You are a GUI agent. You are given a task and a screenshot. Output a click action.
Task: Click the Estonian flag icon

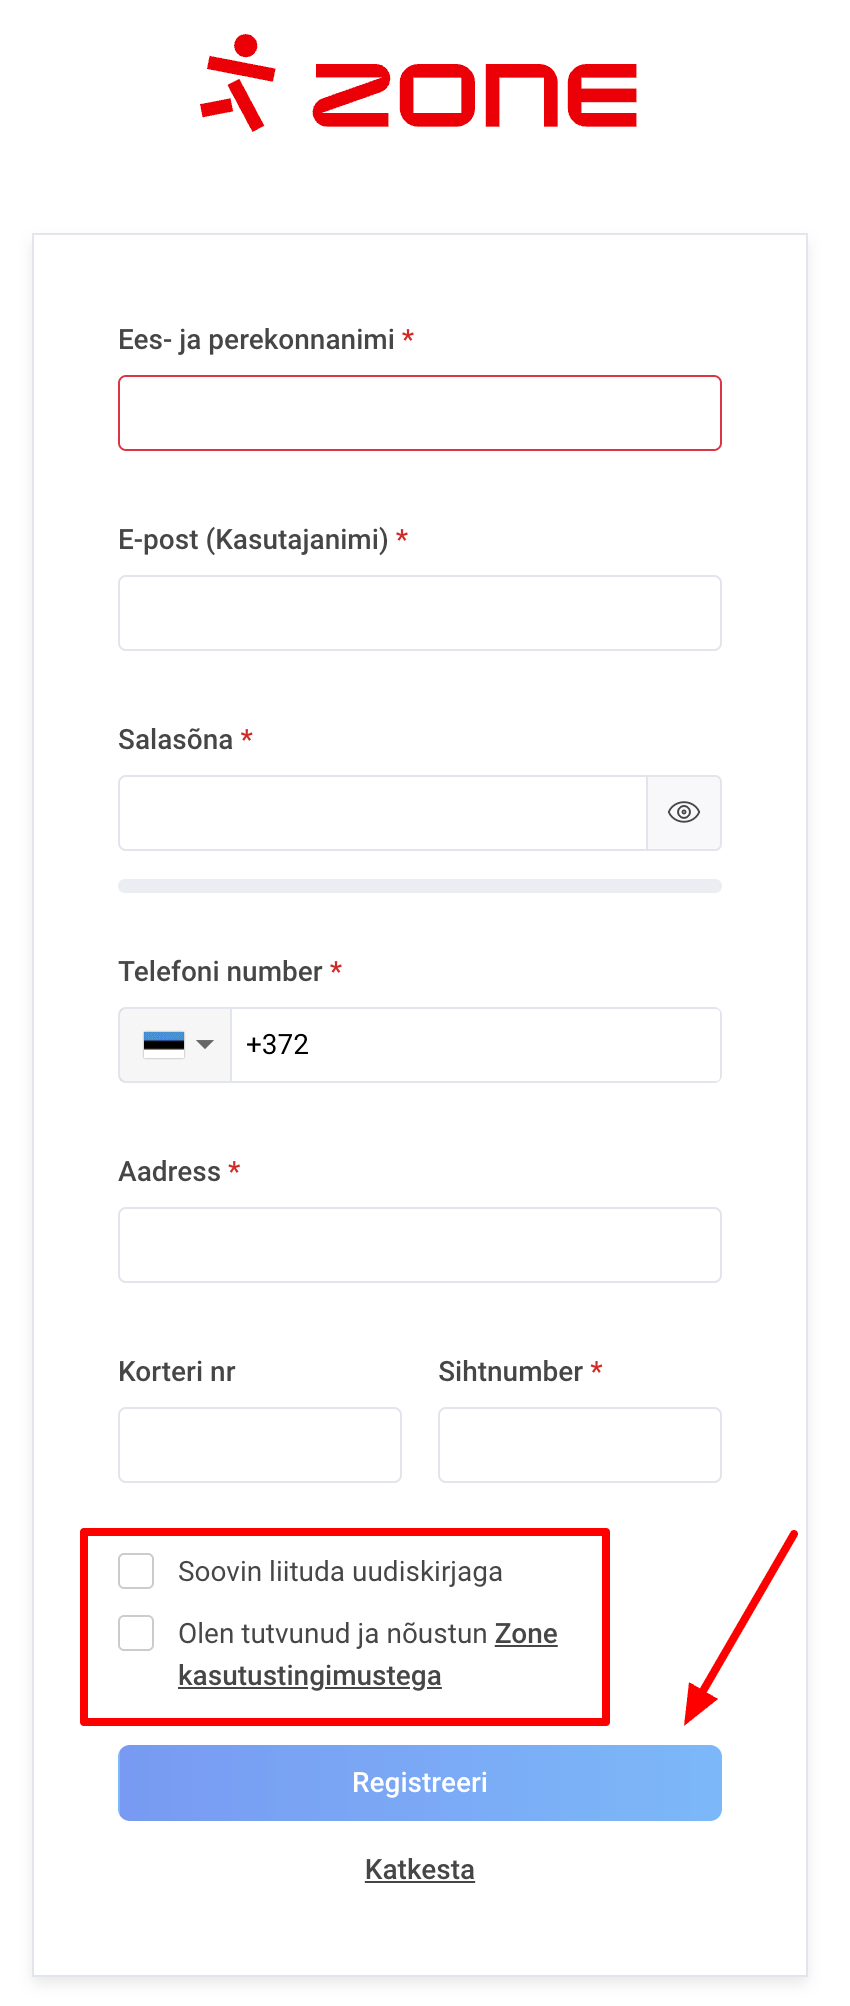164,1045
